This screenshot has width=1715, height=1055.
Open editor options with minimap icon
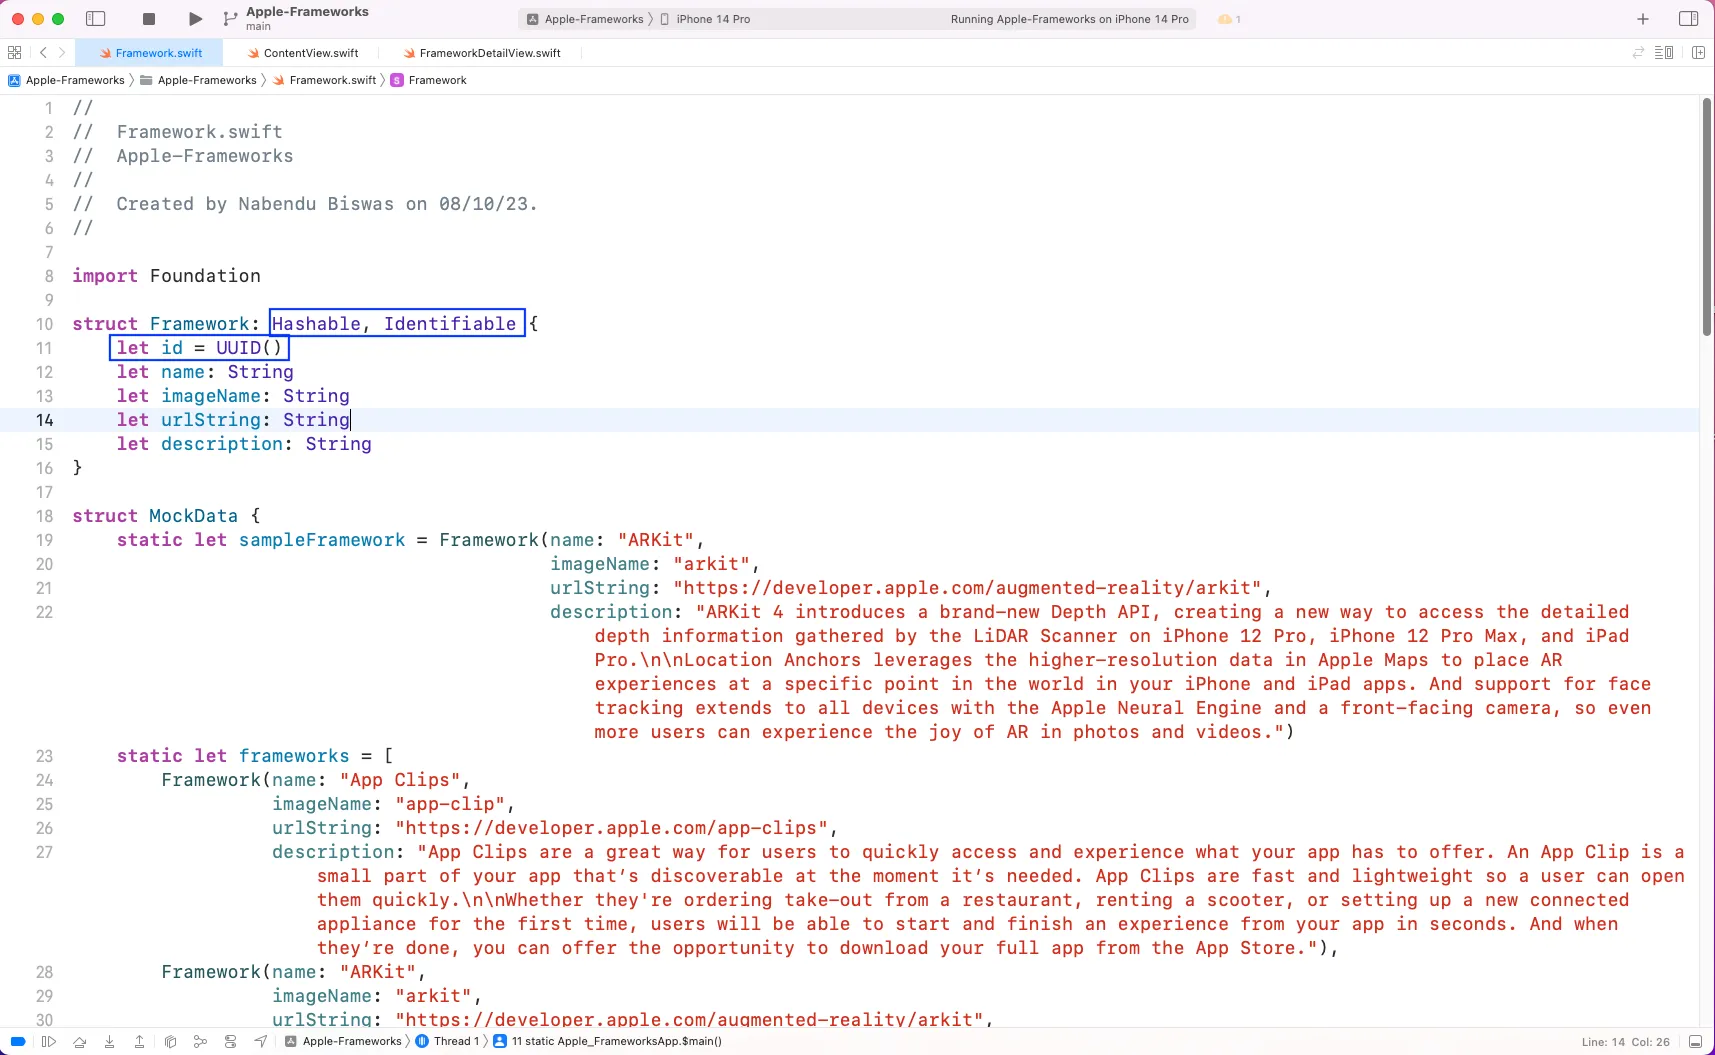point(1664,53)
